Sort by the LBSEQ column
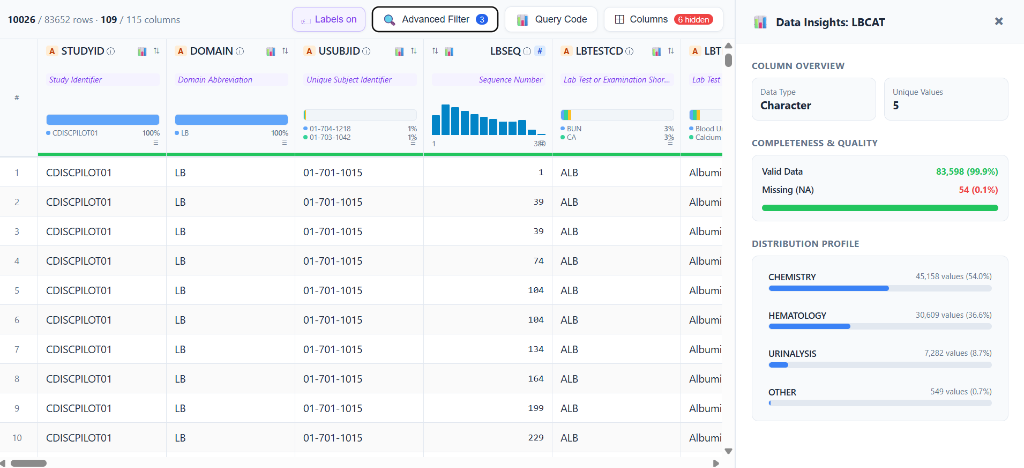The height and width of the screenshot is (468, 1024). click(436, 51)
